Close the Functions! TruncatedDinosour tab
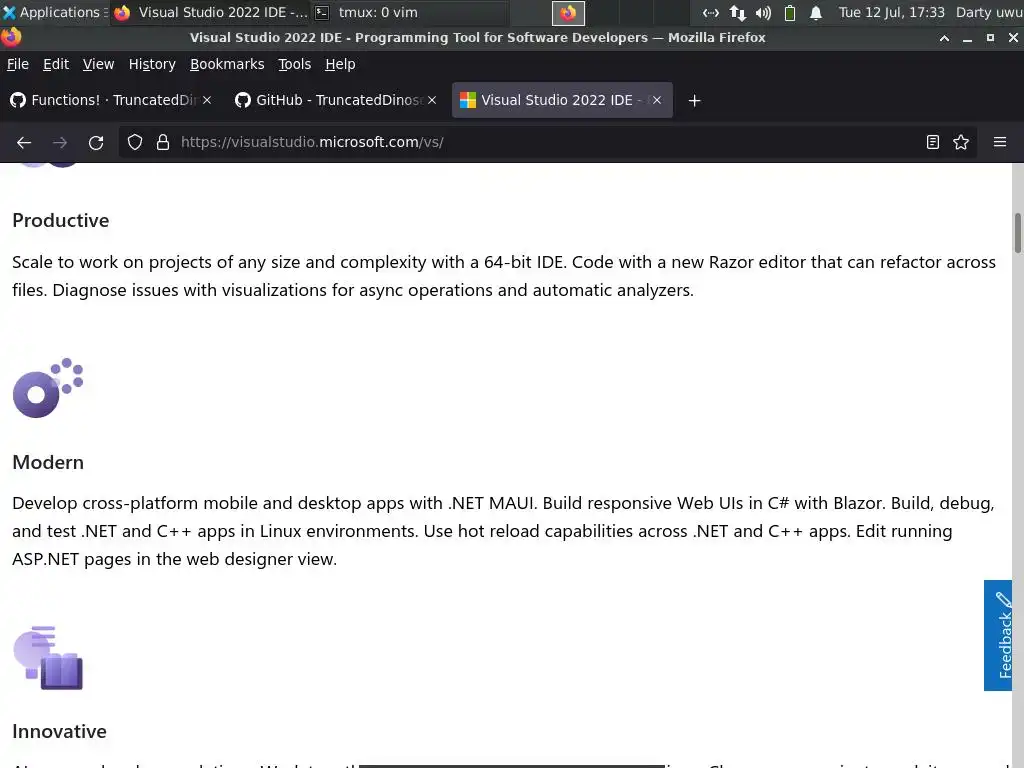 pyautogui.click(x=206, y=100)
